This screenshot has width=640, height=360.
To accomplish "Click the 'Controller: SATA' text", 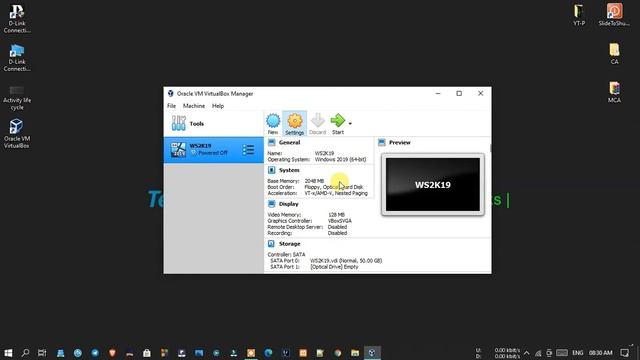I will (x=286, y=254).
